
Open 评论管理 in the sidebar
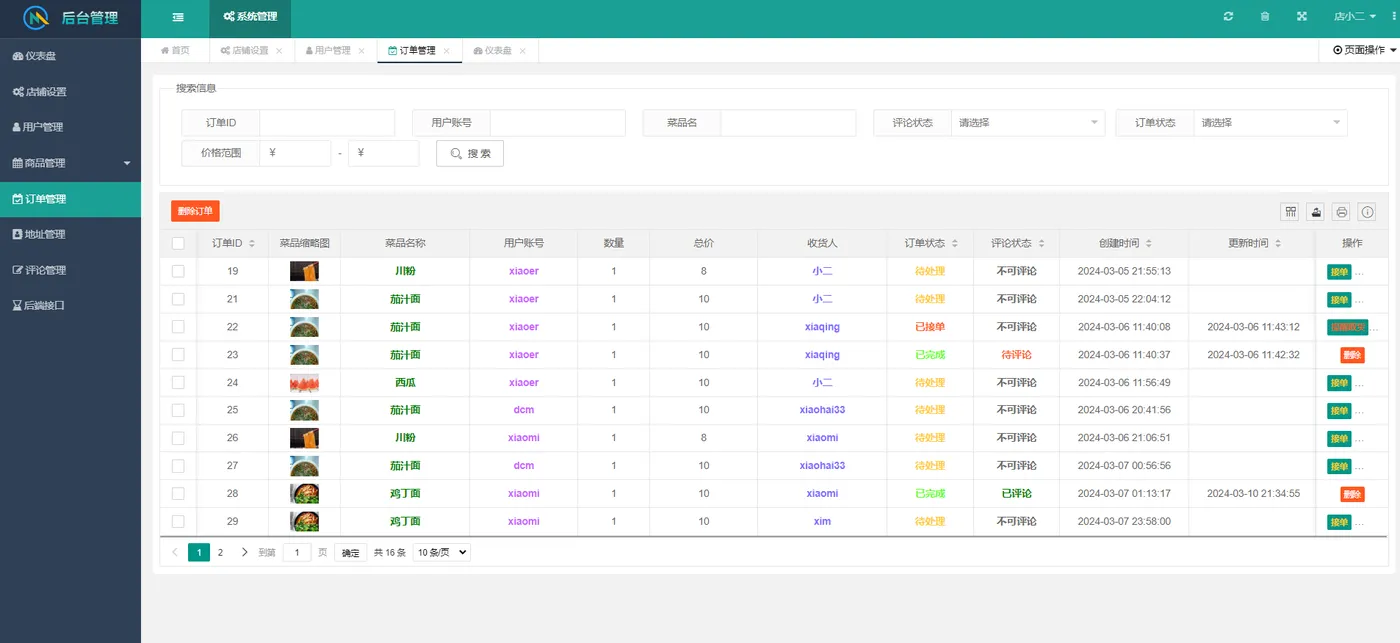tap(70, 270)
